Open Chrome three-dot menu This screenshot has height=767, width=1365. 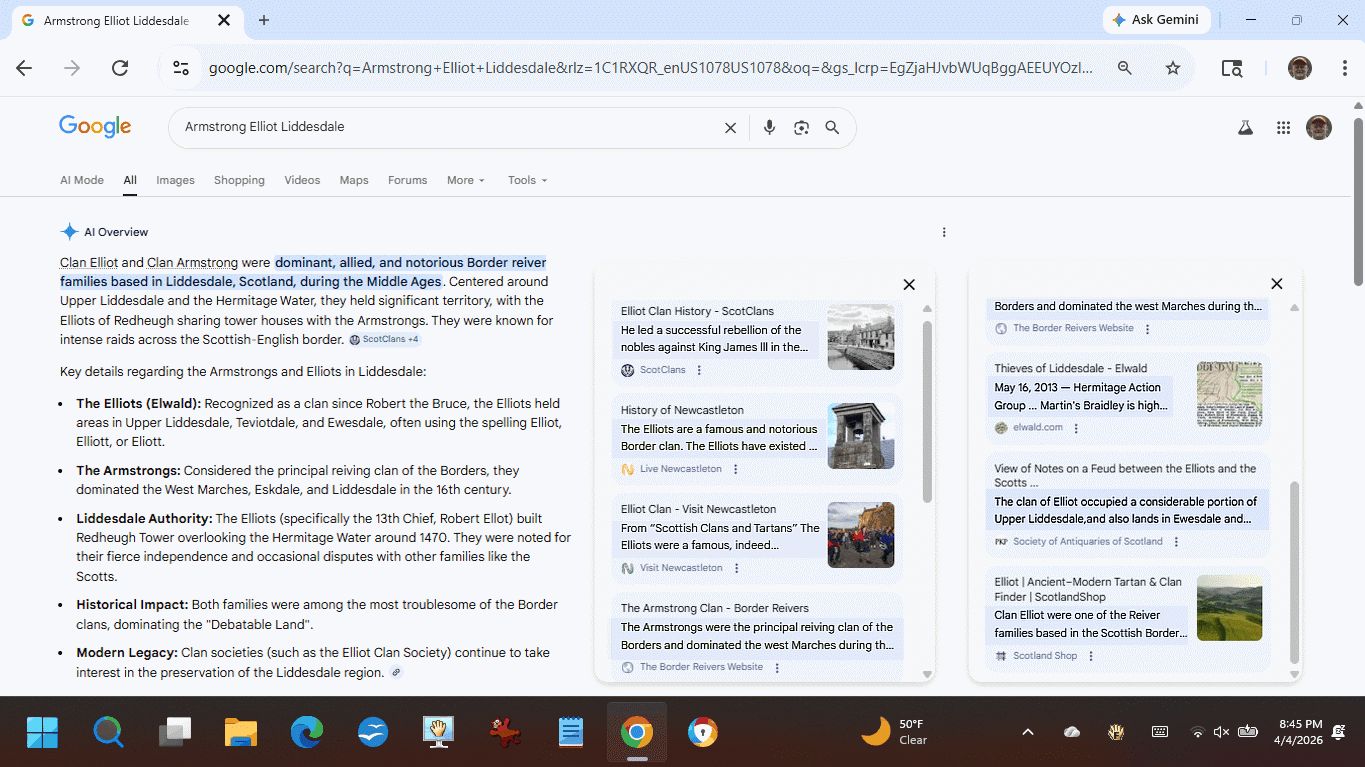point(1344,68)
